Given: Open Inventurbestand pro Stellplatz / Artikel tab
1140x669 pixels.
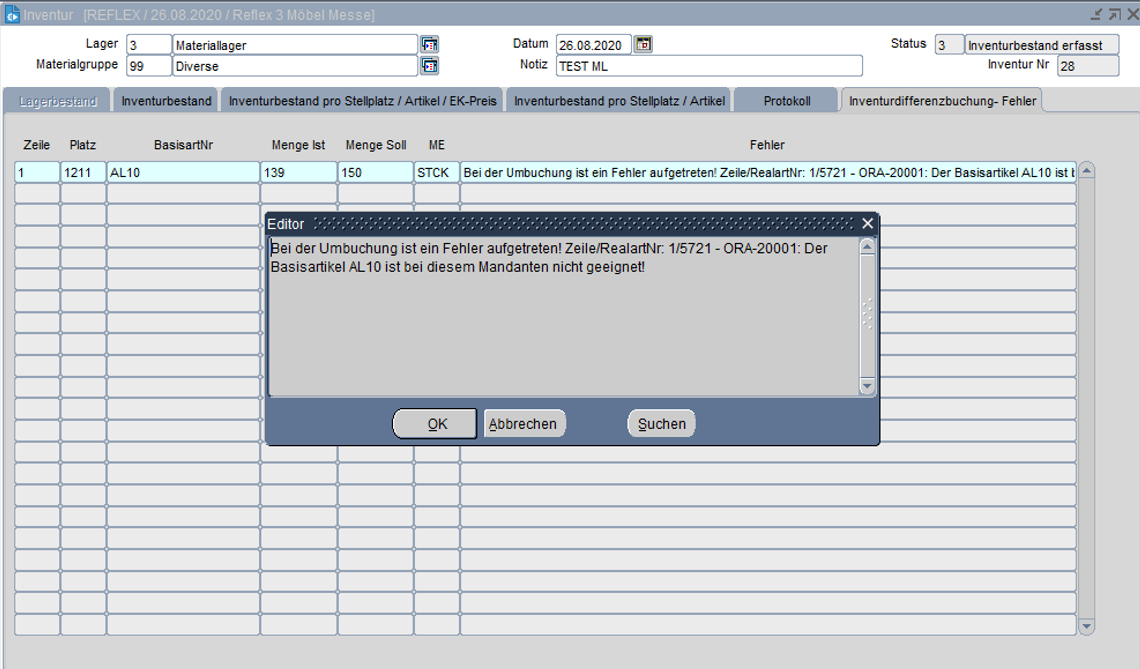Looking at the screenshot, I should 619,101.
